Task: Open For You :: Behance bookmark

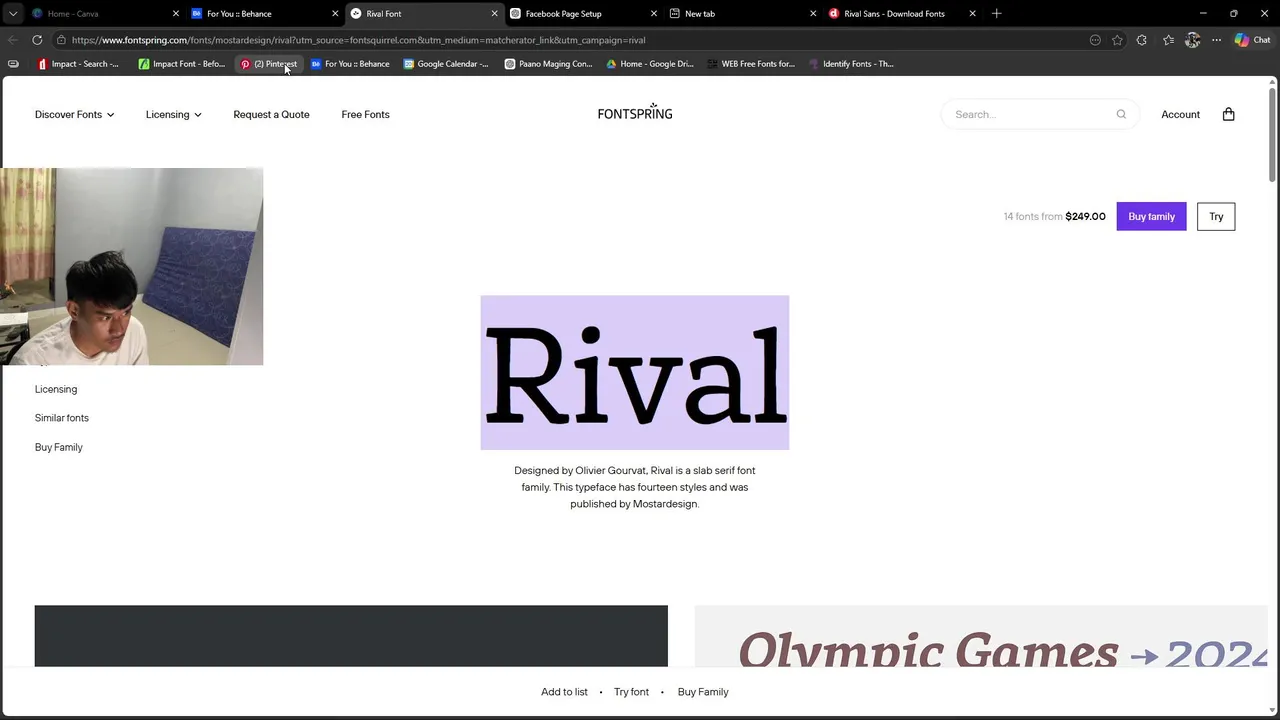Action: click(x=350, y=64)
